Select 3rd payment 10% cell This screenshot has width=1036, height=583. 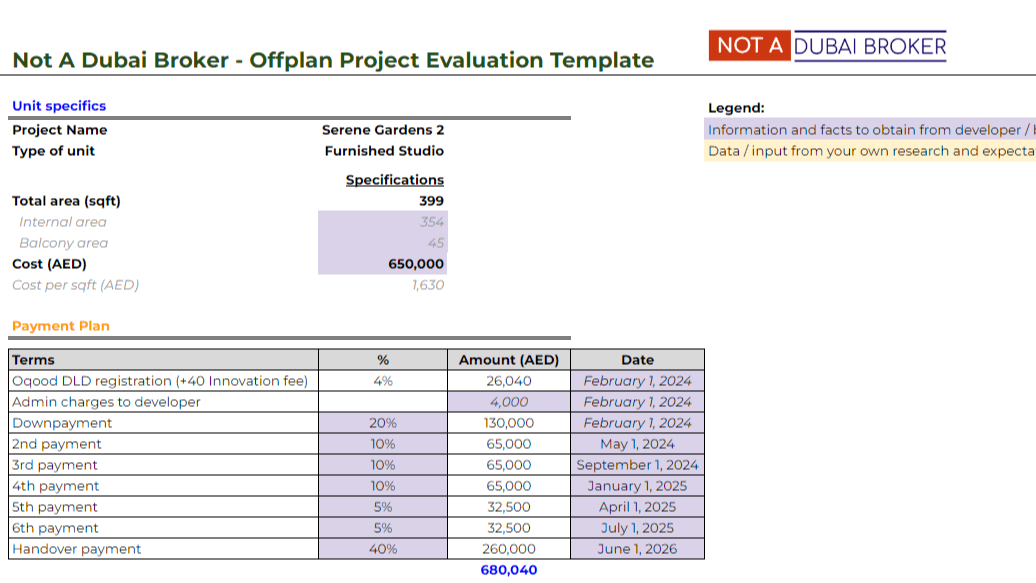[x=383, y=465]
